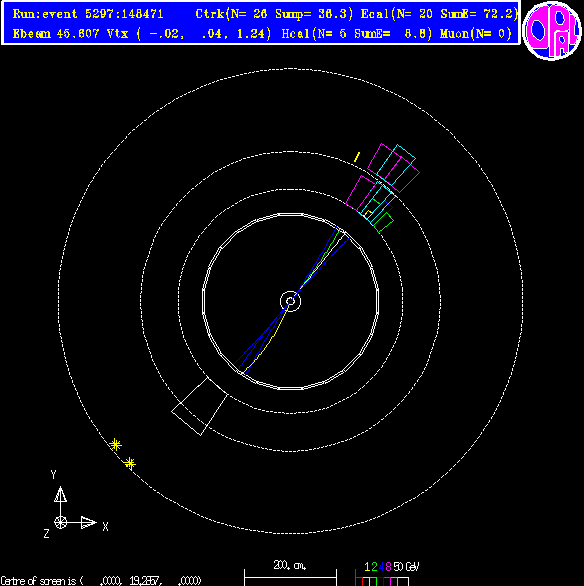
Task: Click the X axis arrowhead
Action: tap(89, 522)
